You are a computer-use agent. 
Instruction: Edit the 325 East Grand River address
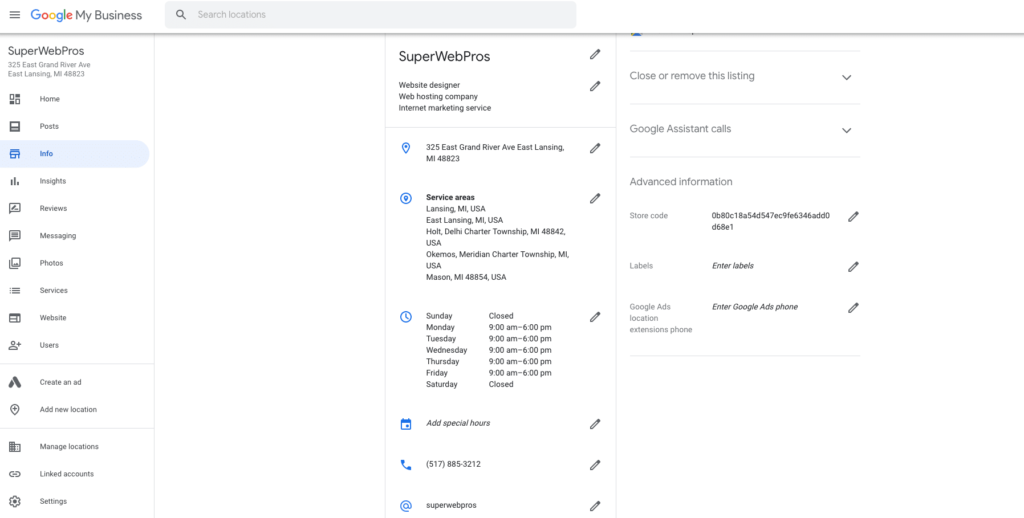(x=595, y=148)
